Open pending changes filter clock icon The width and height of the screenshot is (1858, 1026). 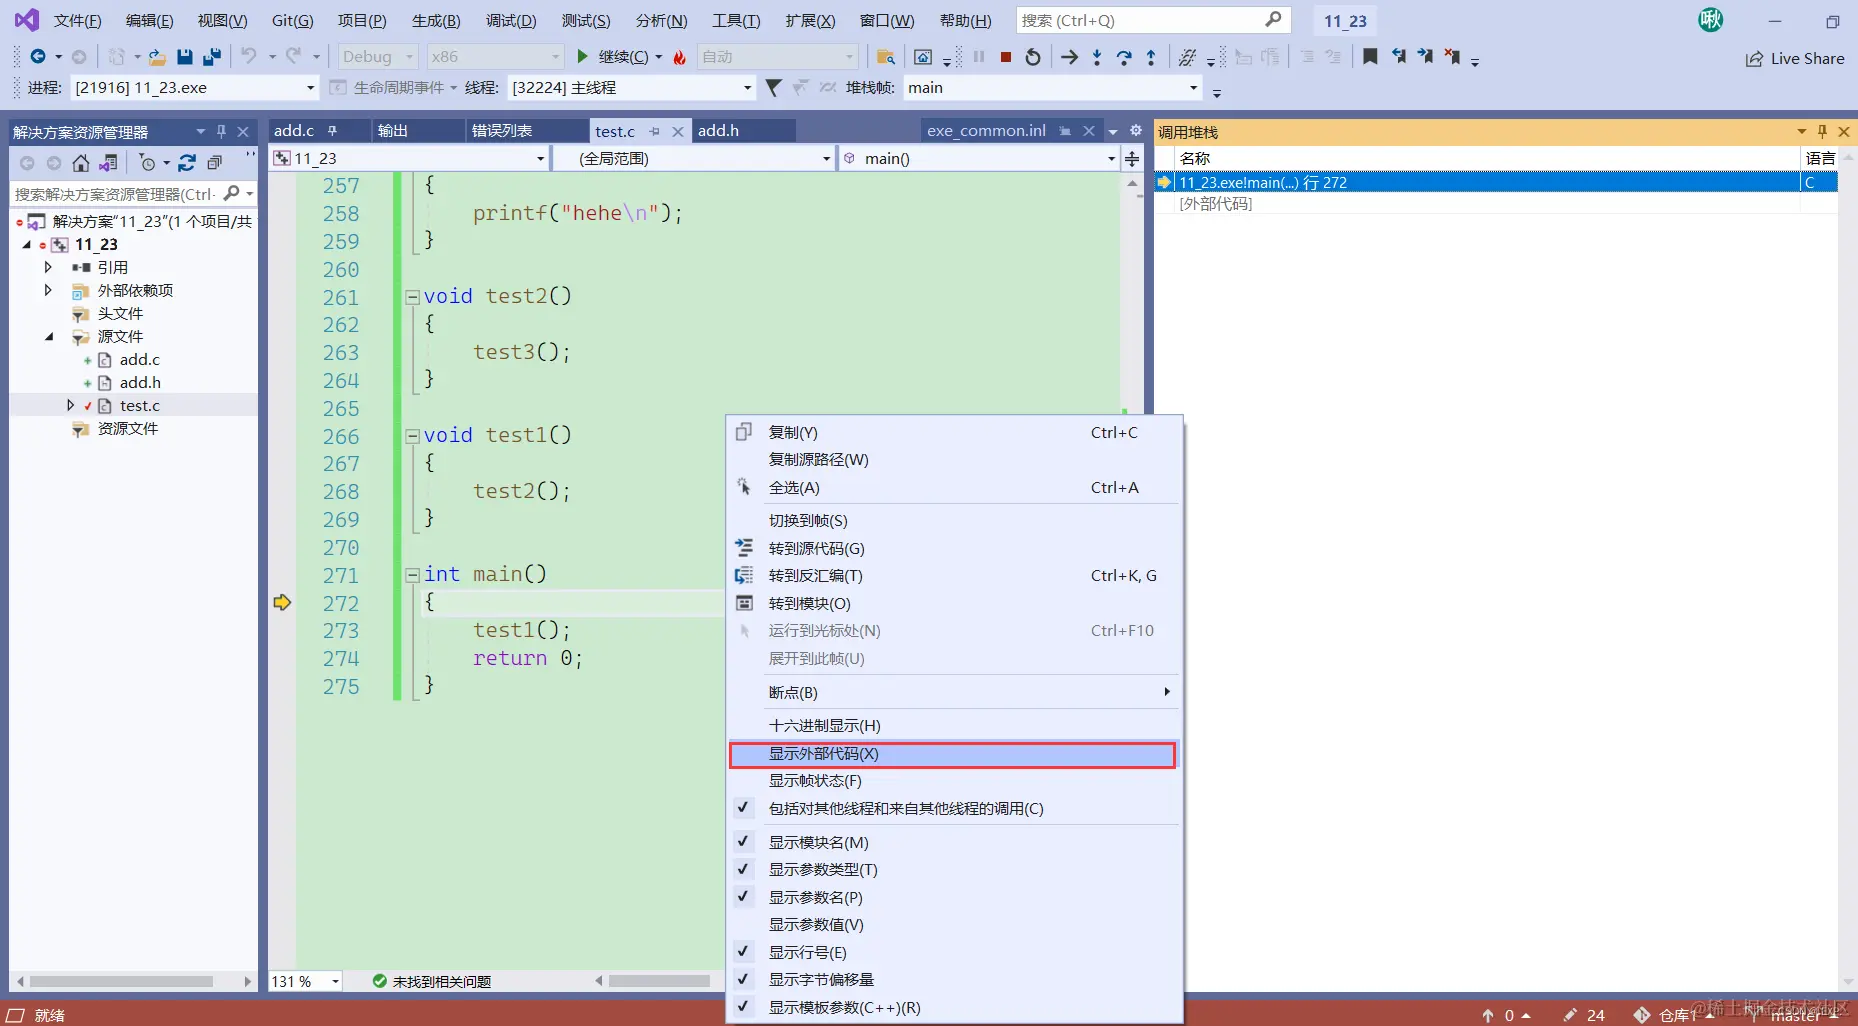(x=148, y=163)
